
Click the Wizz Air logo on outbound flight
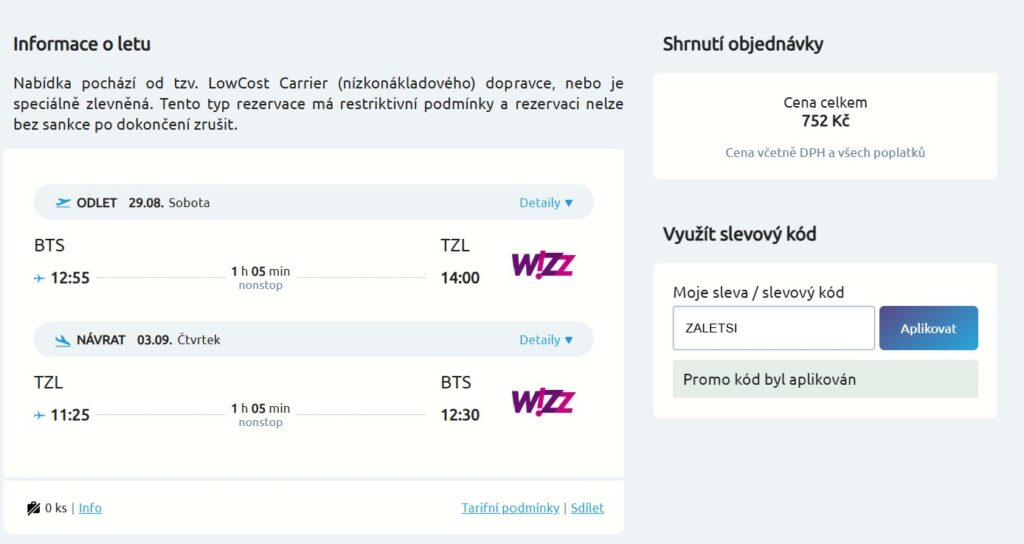pos(543,264)
